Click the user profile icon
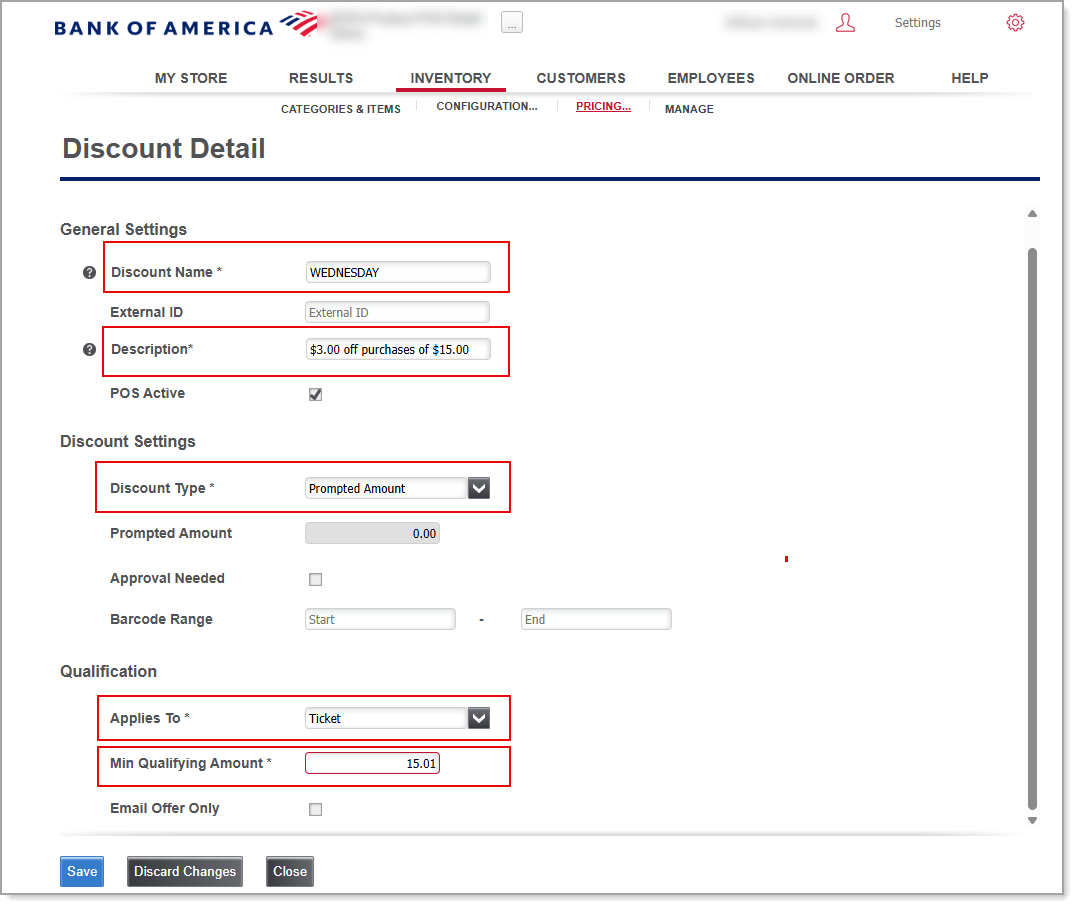The height and width of the screenshot is (907, 1076). pyautogui.click(x=845, y=22)
